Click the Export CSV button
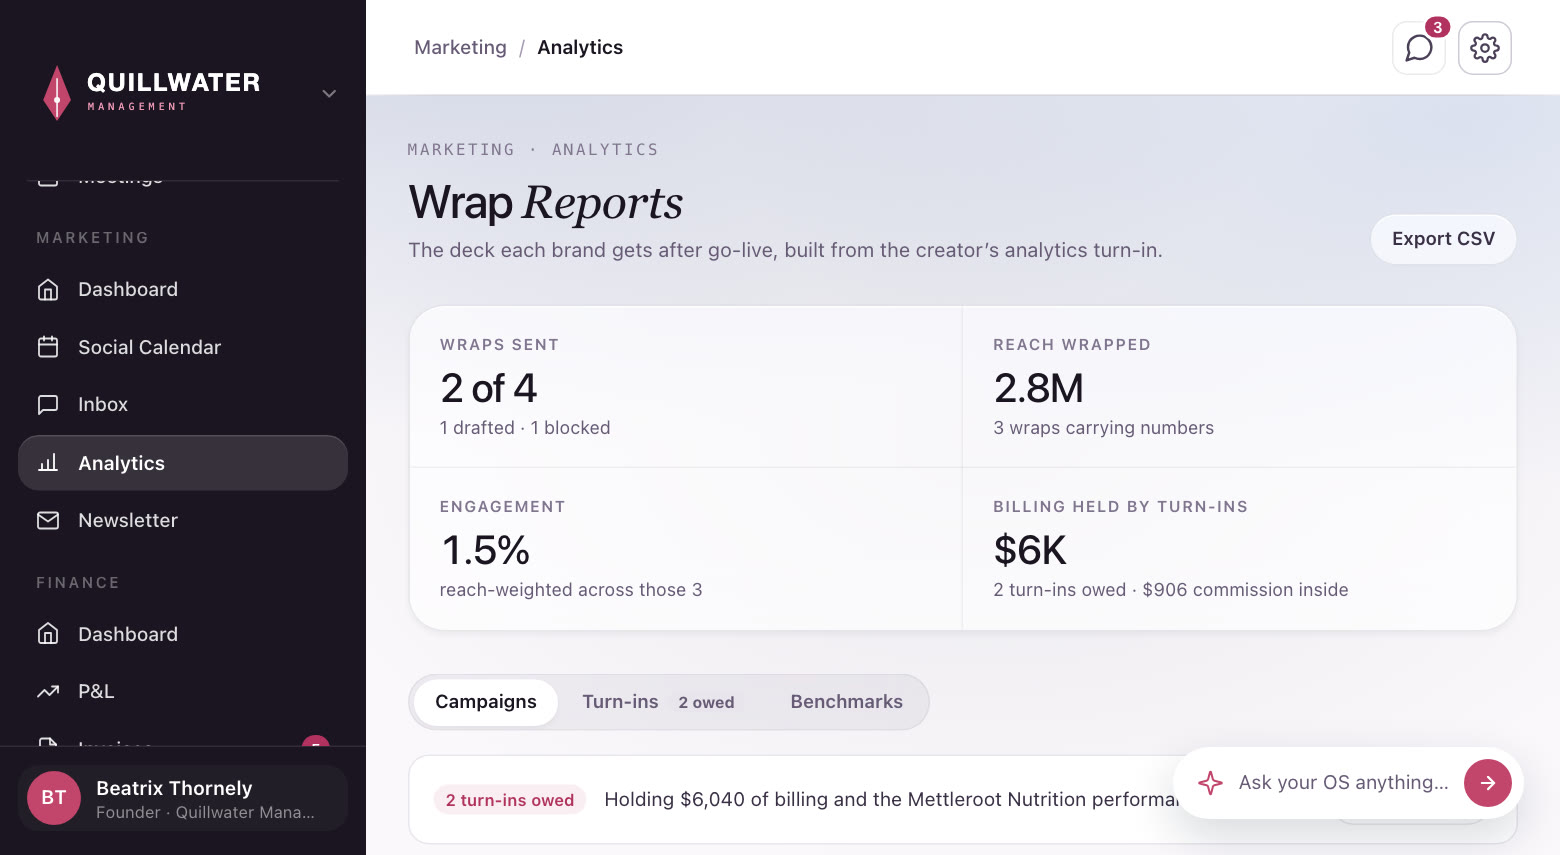The image size is (1560, 855). point(1443,239)
